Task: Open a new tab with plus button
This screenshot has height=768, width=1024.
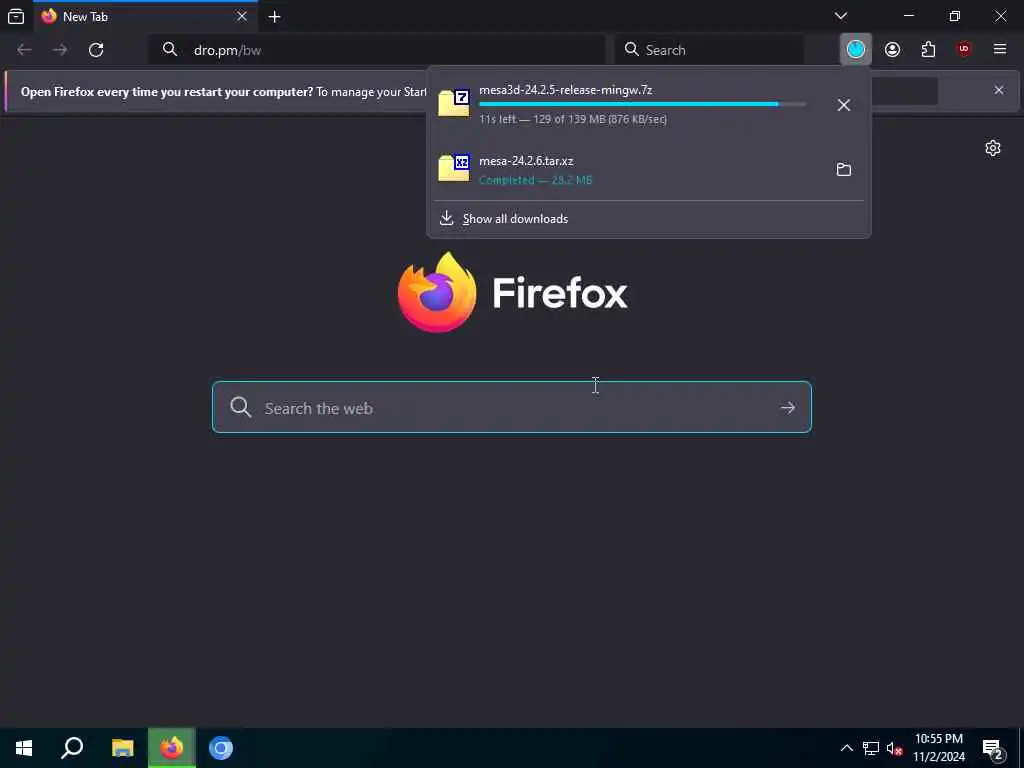Action: click(274, 16)
